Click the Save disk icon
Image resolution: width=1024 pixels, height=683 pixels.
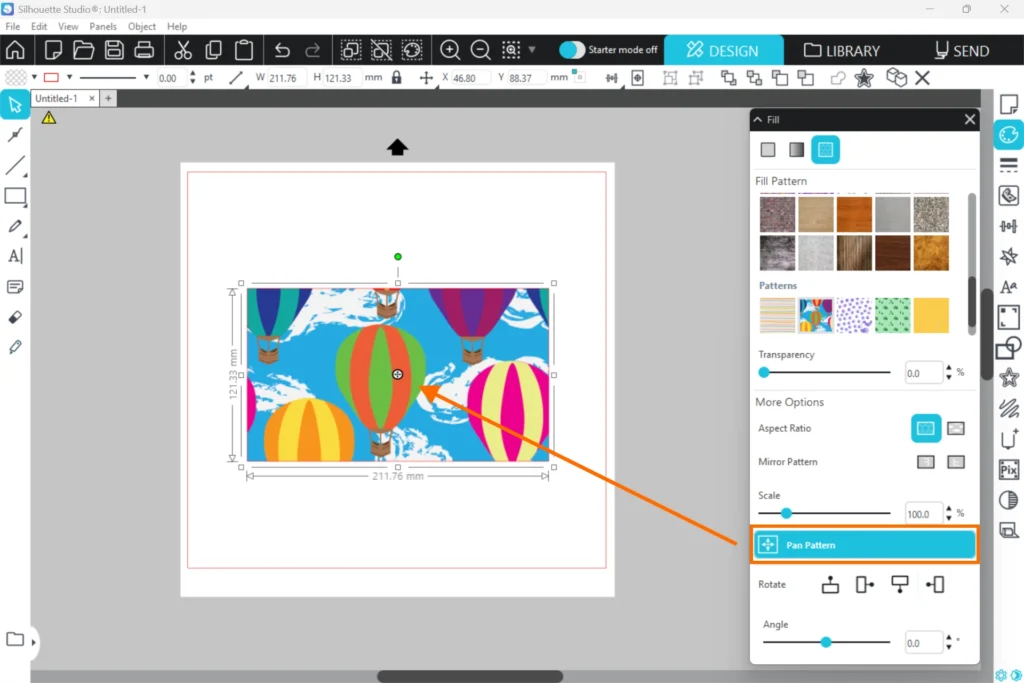coord(114,50)
